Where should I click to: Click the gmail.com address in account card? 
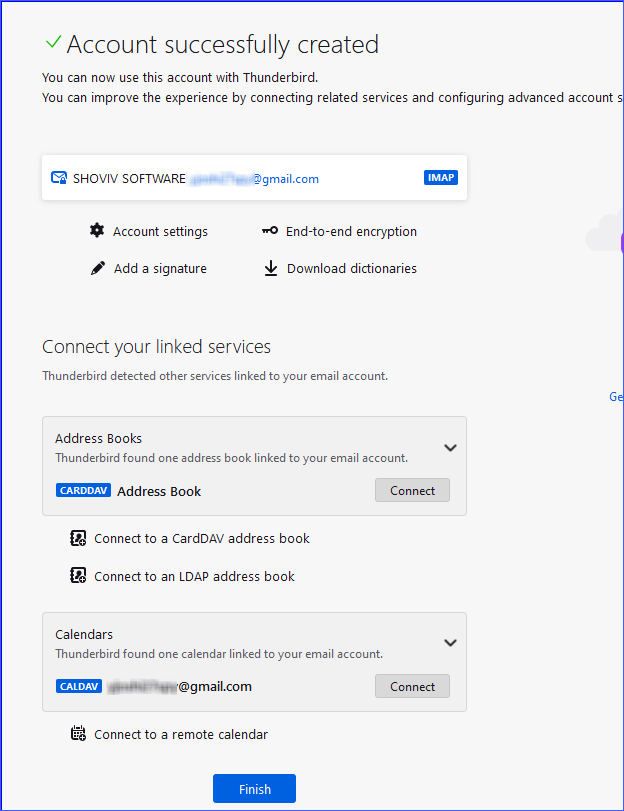point(254,179)
